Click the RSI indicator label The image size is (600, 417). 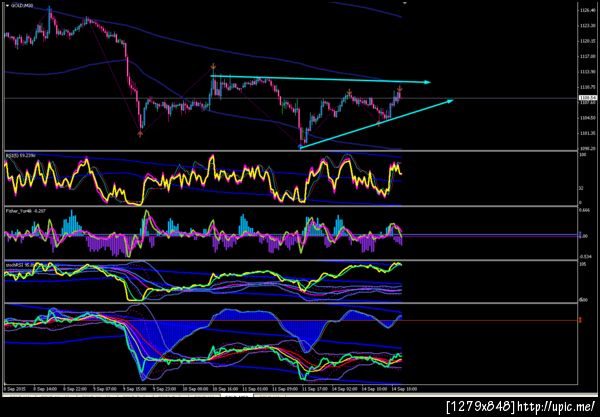(x=20, y=155)
